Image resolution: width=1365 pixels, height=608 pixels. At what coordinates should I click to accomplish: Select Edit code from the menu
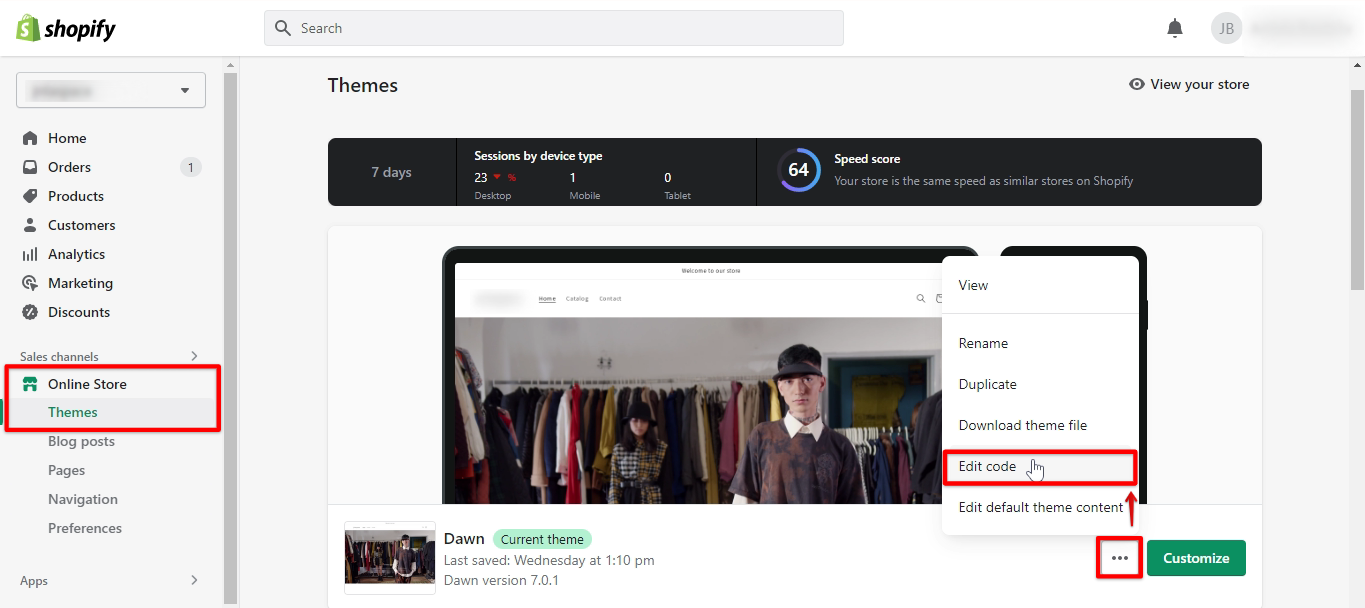[987, 466]
